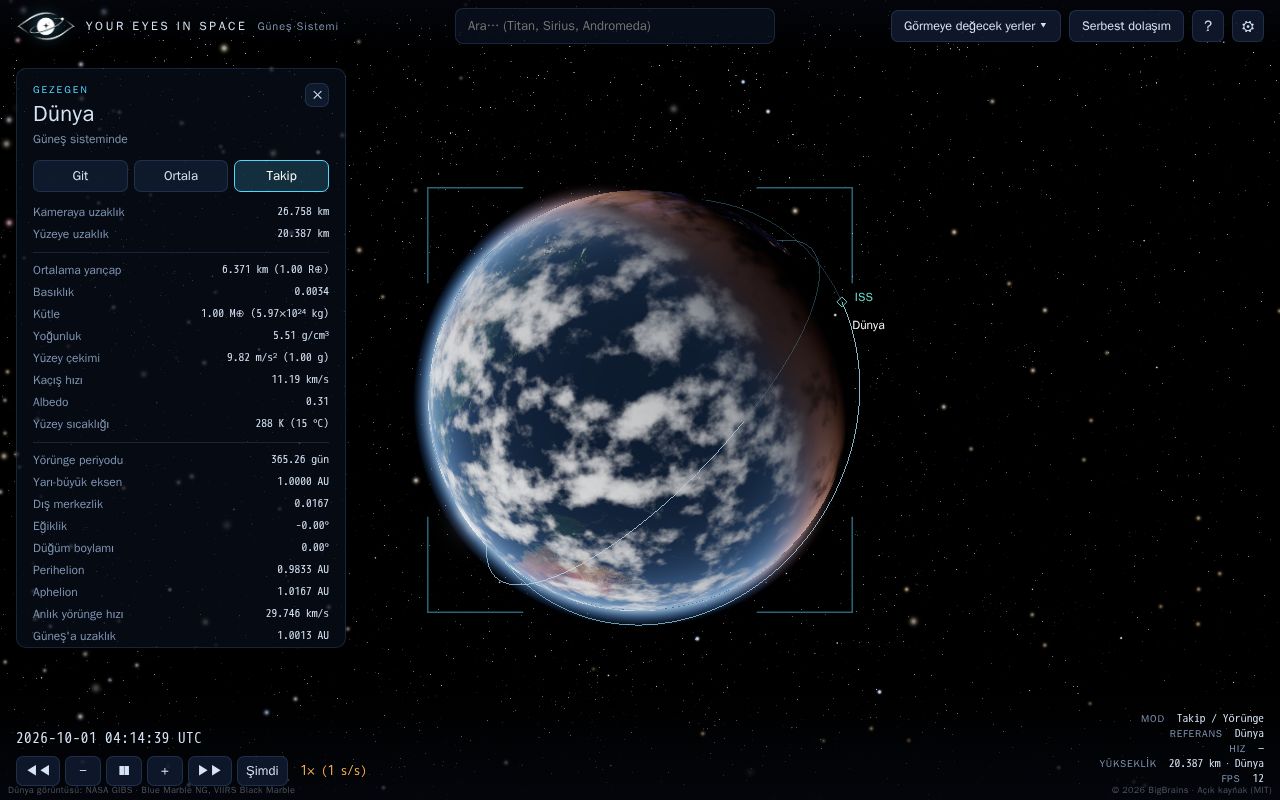Click the Ortala button
This screenshot has height=800, width=1280.
click(181, 176)
